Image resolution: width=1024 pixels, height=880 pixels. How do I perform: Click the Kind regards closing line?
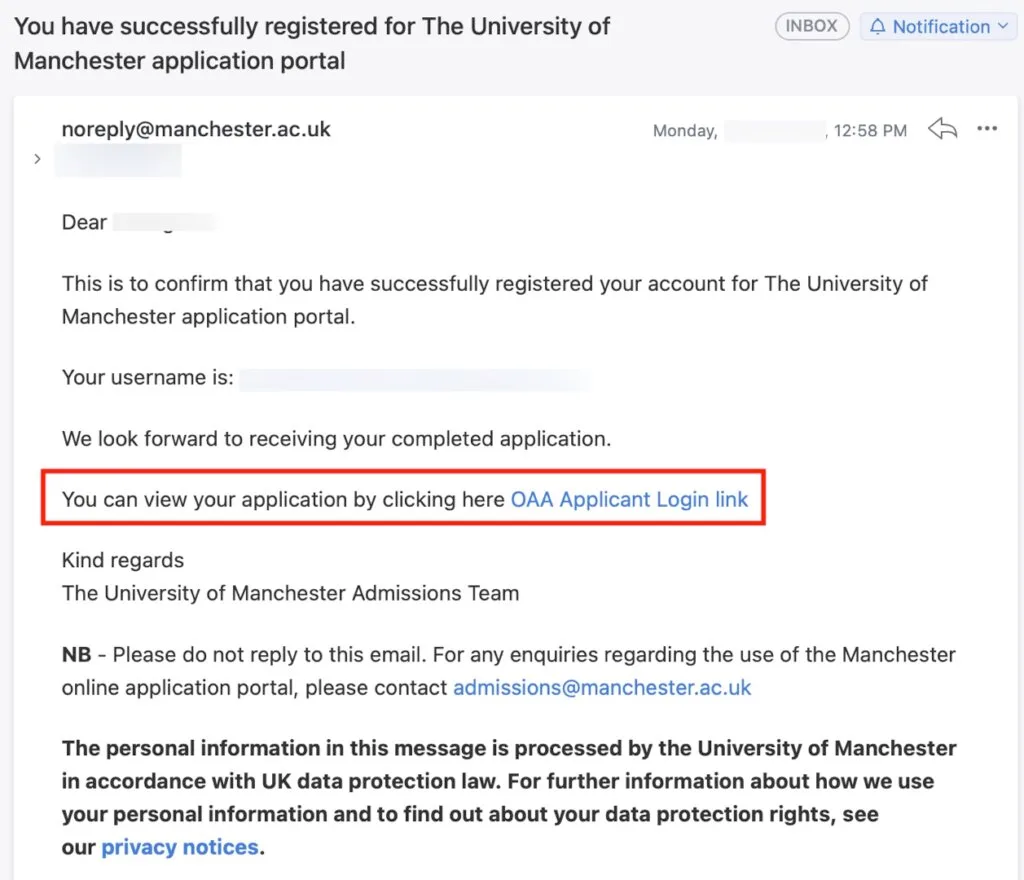123,560
